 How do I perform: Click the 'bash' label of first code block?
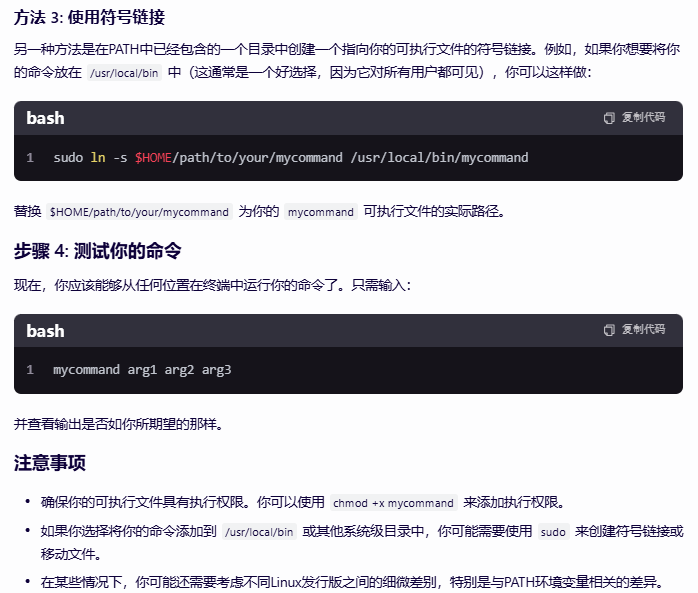tap(45, 118)
